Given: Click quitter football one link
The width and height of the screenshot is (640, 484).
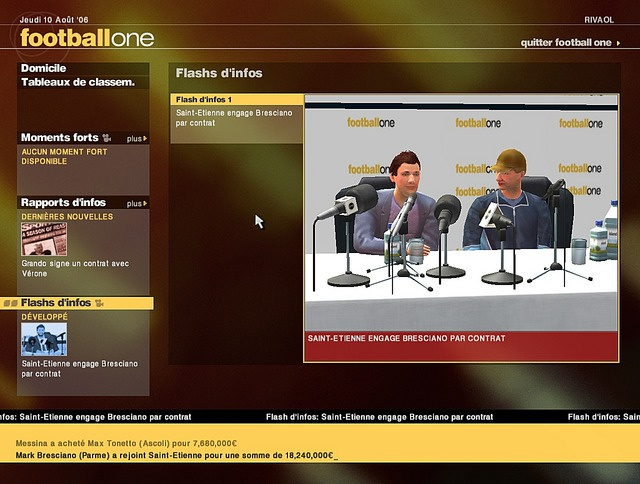Looking at the screenshot, I should point(566,43).
